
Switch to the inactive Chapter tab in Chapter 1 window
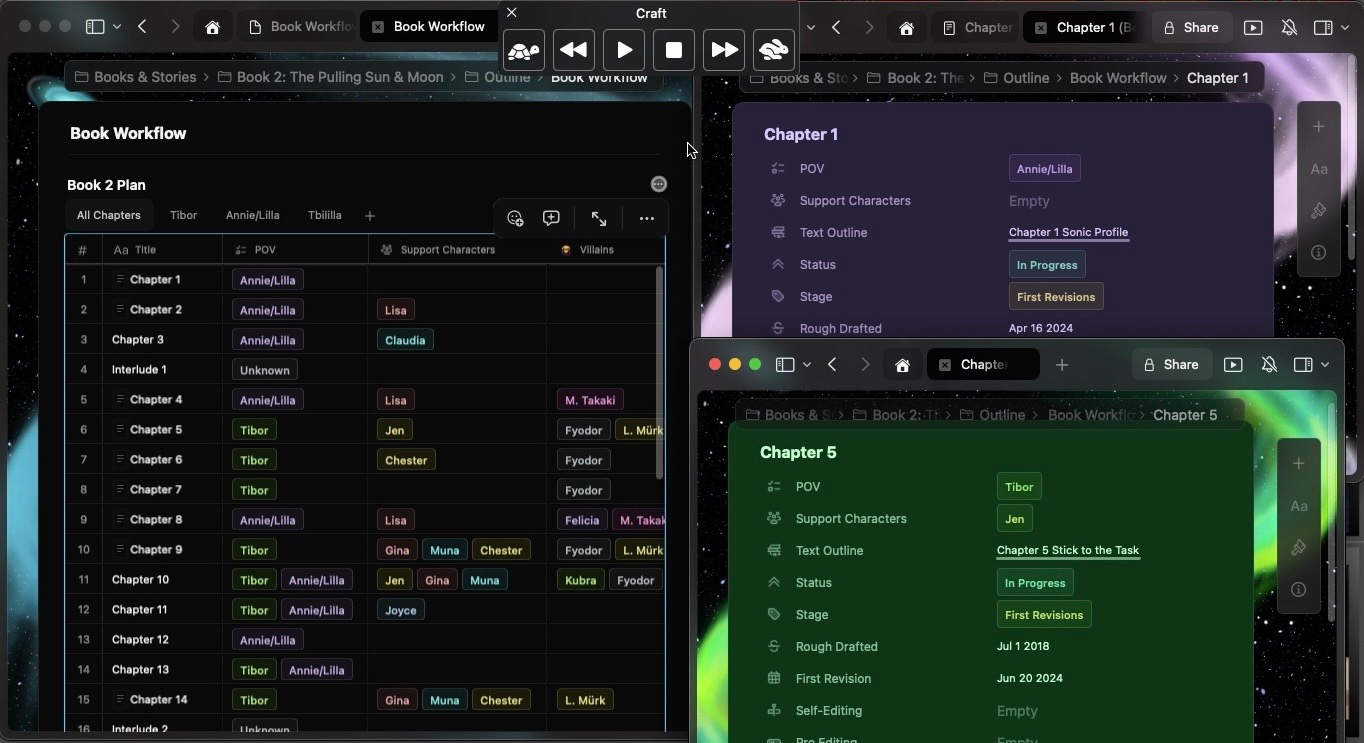click(978, 28)
